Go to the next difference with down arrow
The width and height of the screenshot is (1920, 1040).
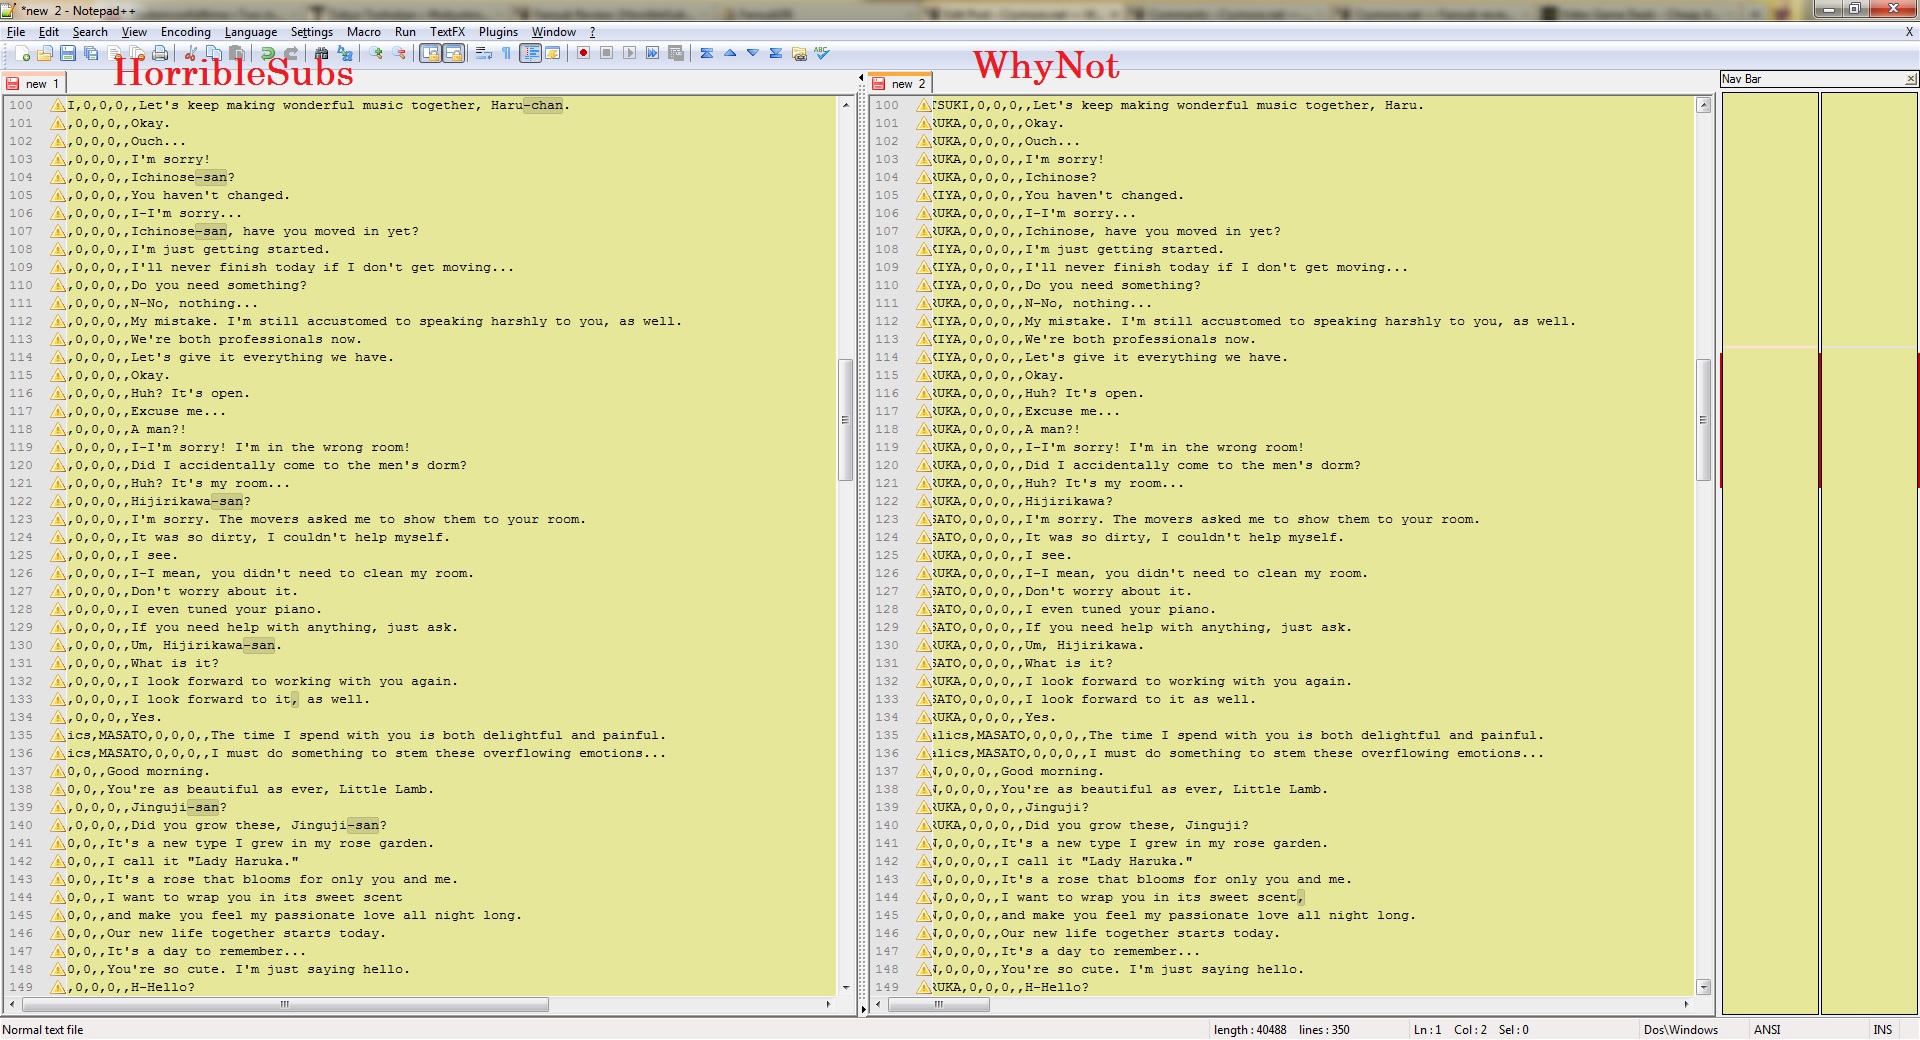[x=753, y=53]
